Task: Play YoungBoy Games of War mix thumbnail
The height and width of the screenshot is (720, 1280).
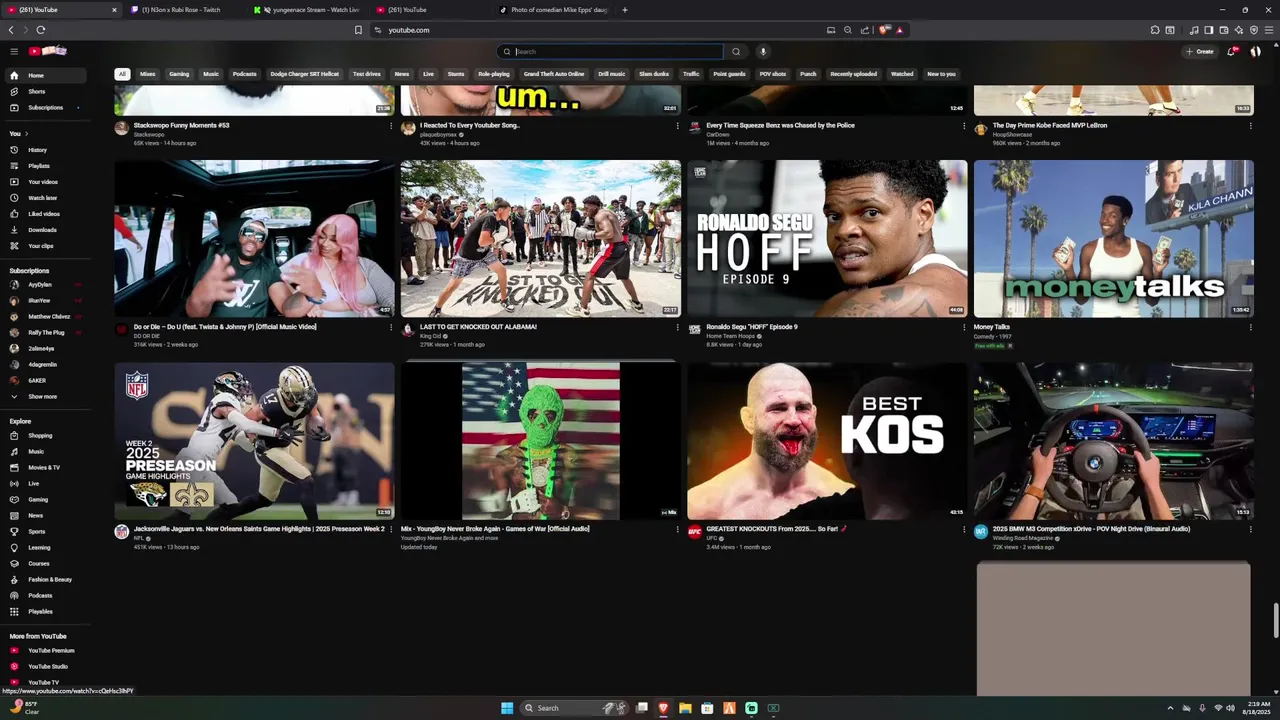Action: click(540, 441)
